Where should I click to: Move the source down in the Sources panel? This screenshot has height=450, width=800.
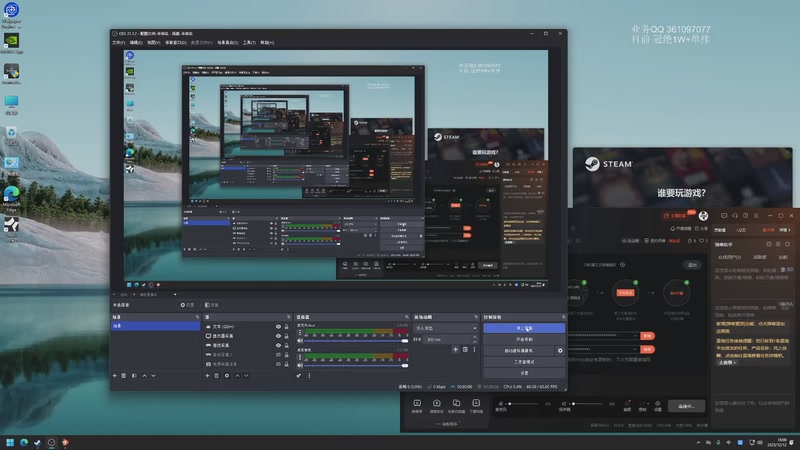(x=246, y=376)
